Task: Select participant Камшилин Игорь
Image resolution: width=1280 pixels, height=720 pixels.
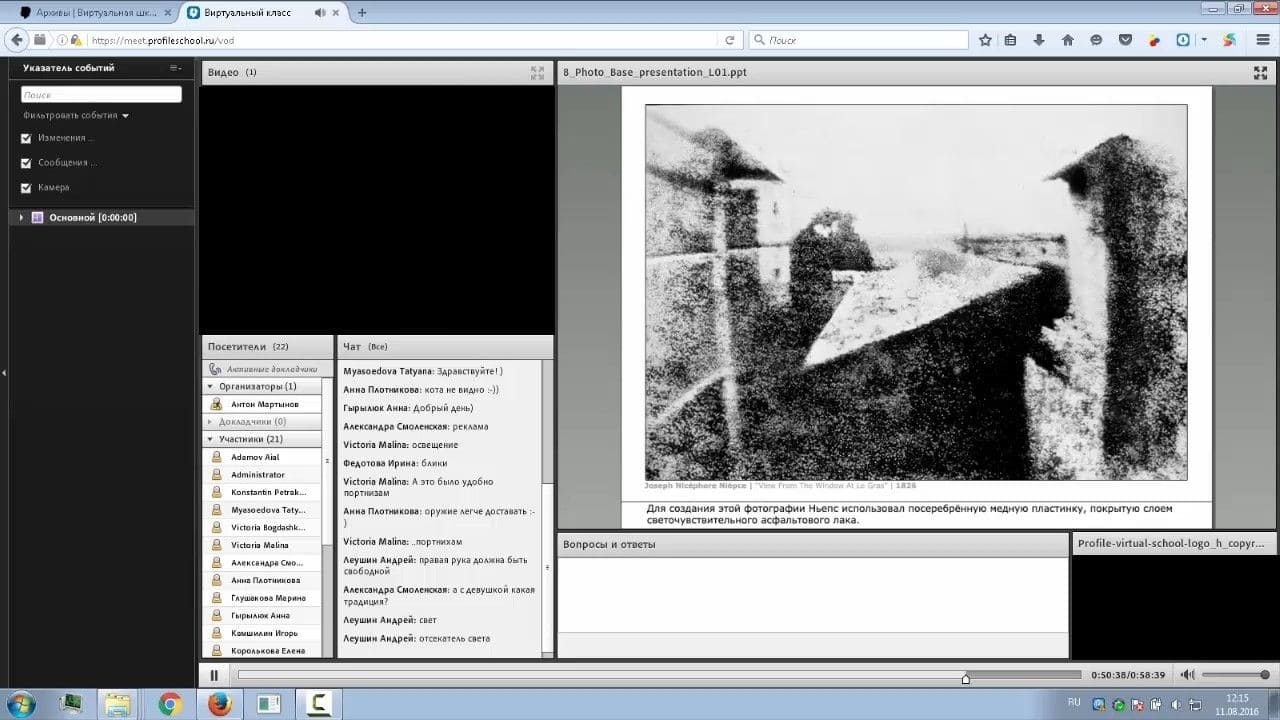Action: pos(262,633)
